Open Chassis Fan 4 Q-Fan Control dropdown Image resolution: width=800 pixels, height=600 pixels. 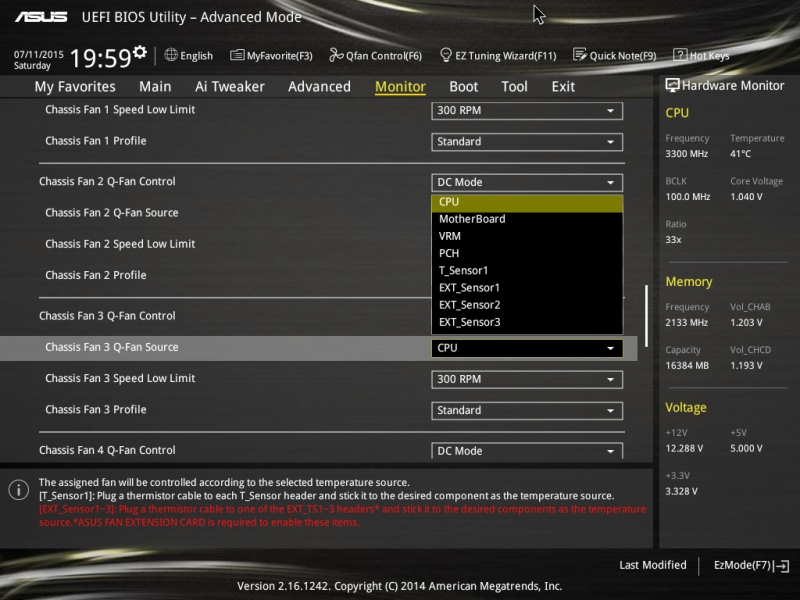527,451
